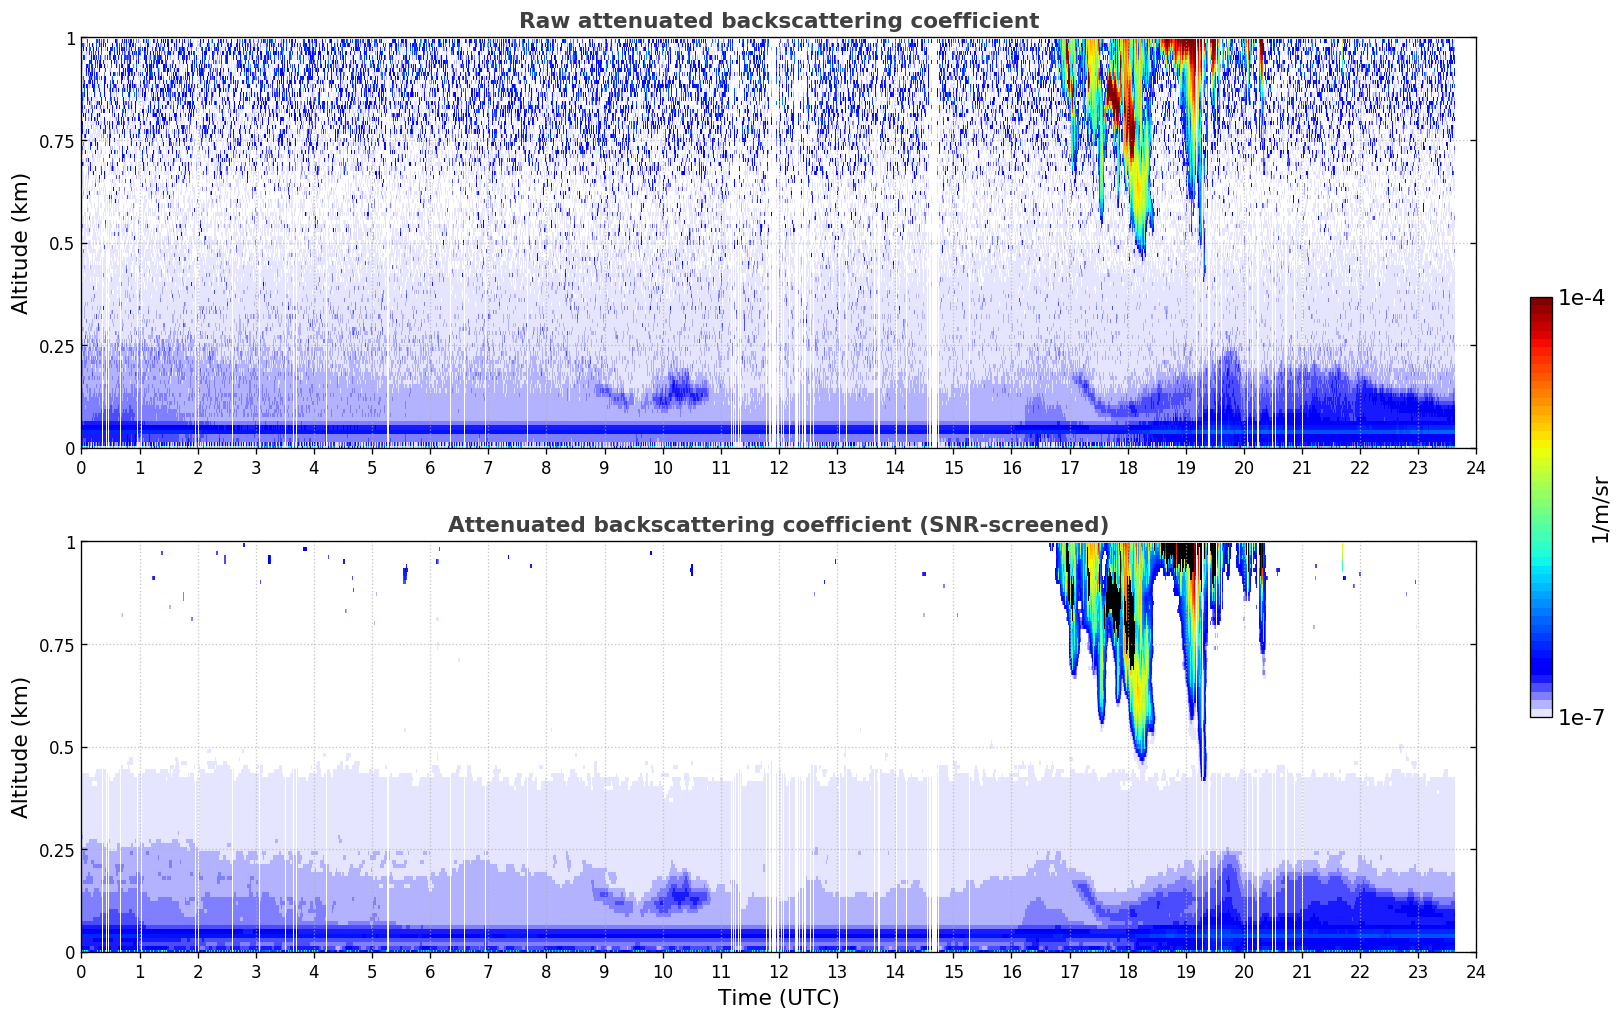Click the '21' time tick under the SNR-screened plot

1302,971
